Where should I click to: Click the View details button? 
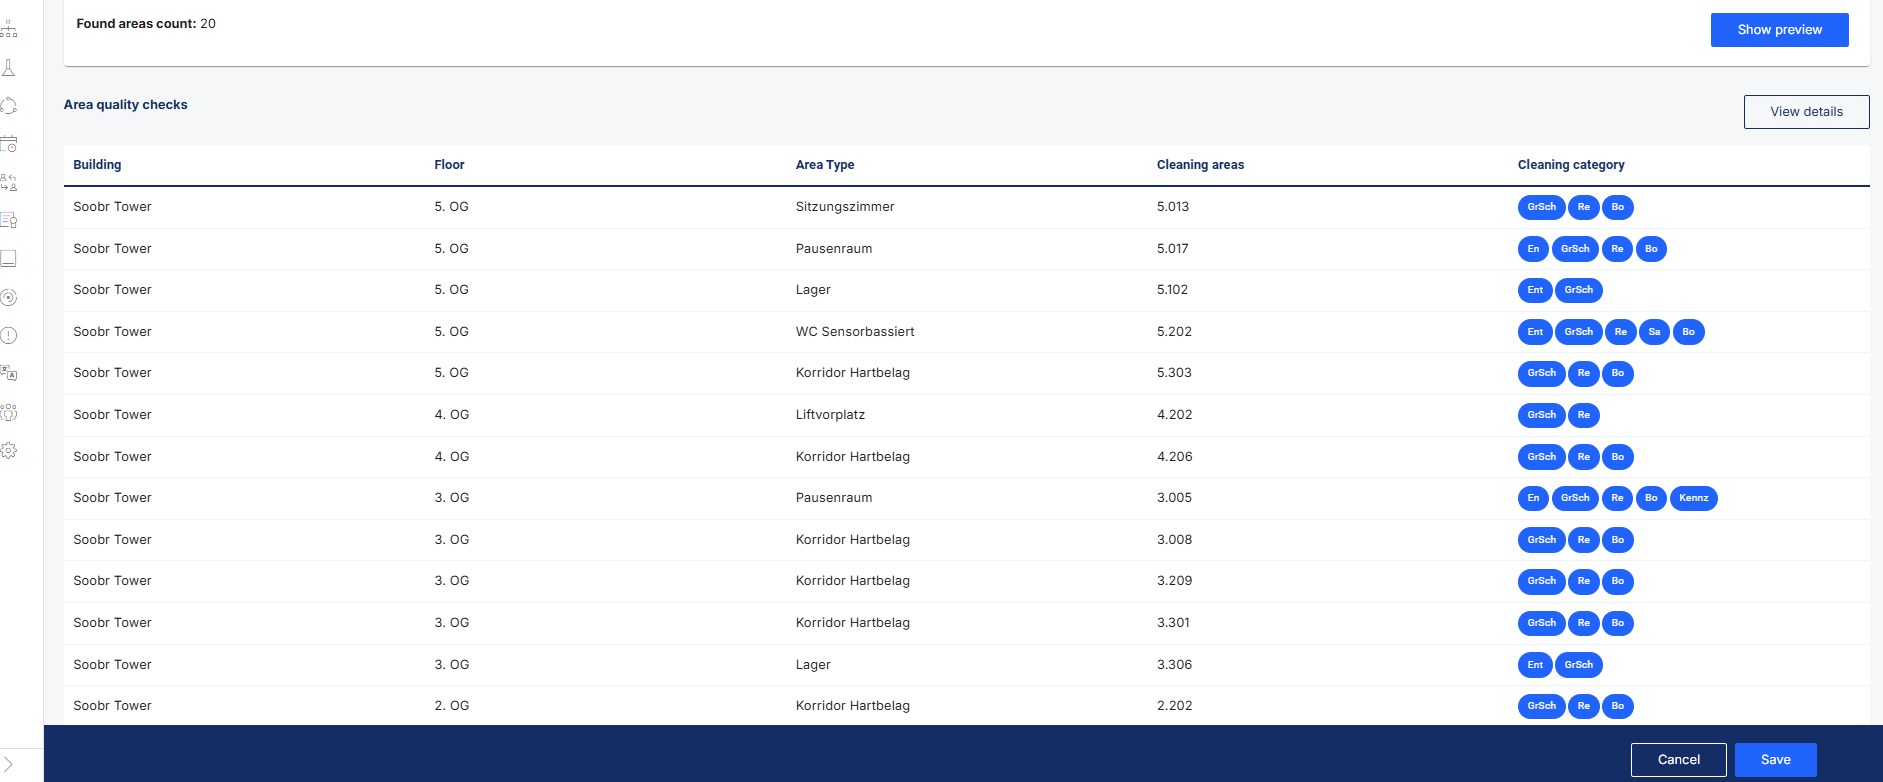pyautogui.click(x=1806, y=112)
